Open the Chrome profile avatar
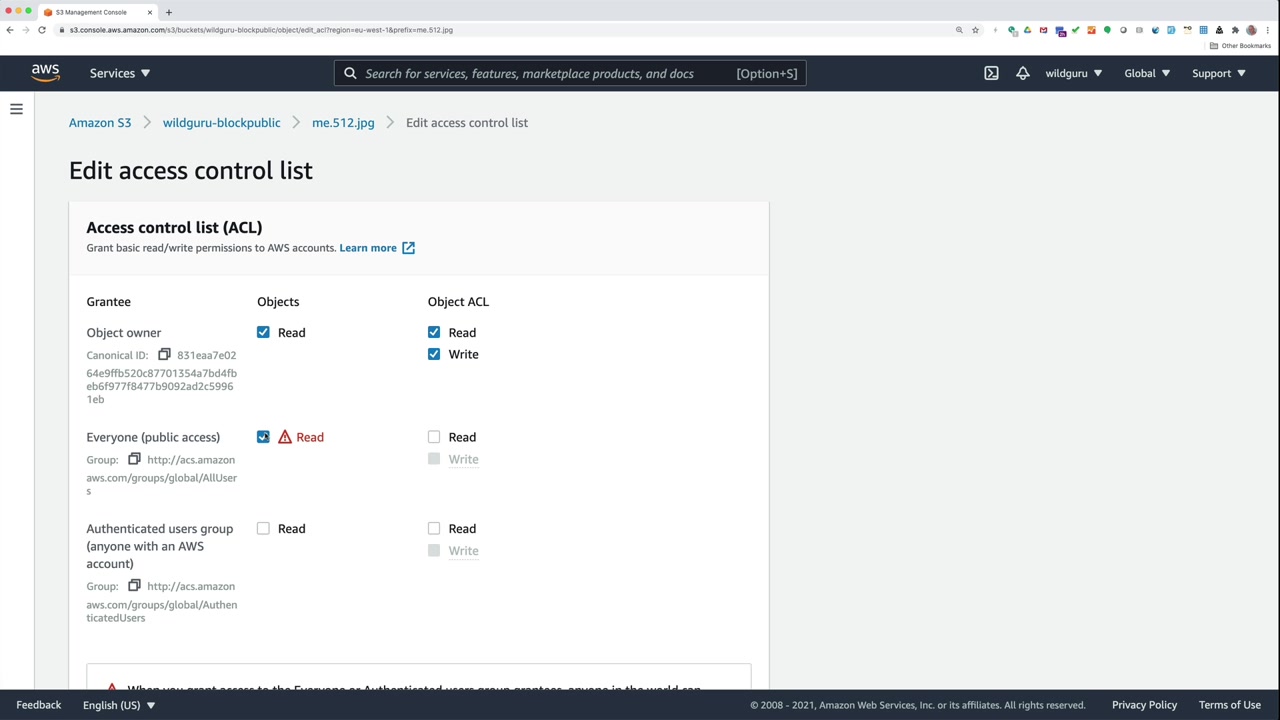Image resolution: width=1280 pixels, height=720 pixels. [x=1251, y=30]
